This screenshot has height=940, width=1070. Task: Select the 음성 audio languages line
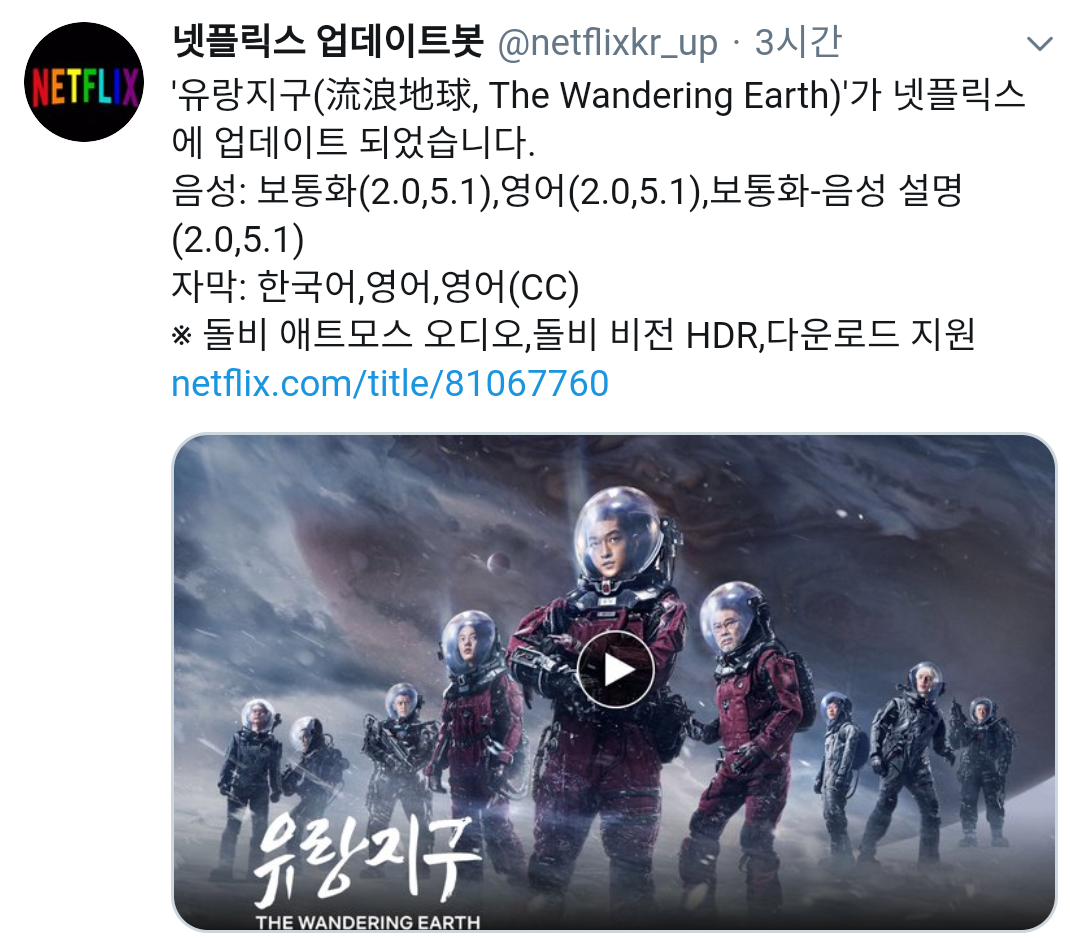tap(566, 215)
